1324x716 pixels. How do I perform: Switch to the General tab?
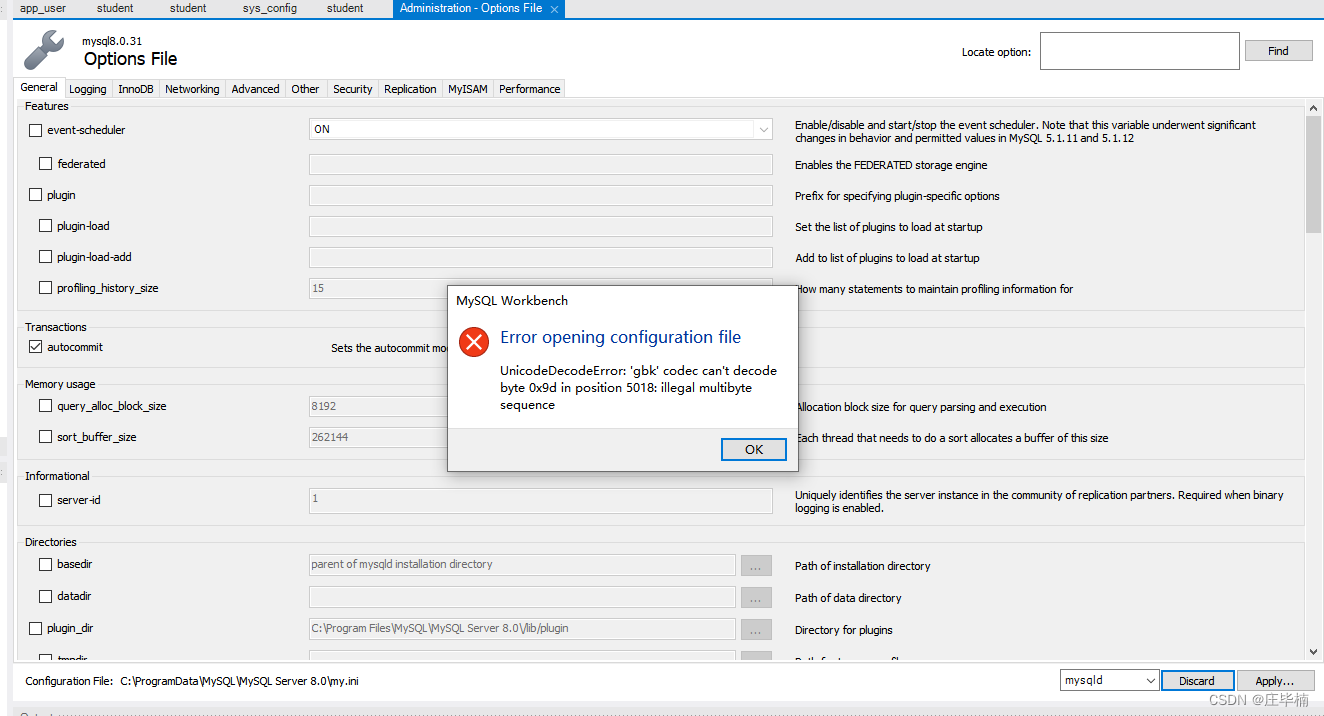(40, 88)
